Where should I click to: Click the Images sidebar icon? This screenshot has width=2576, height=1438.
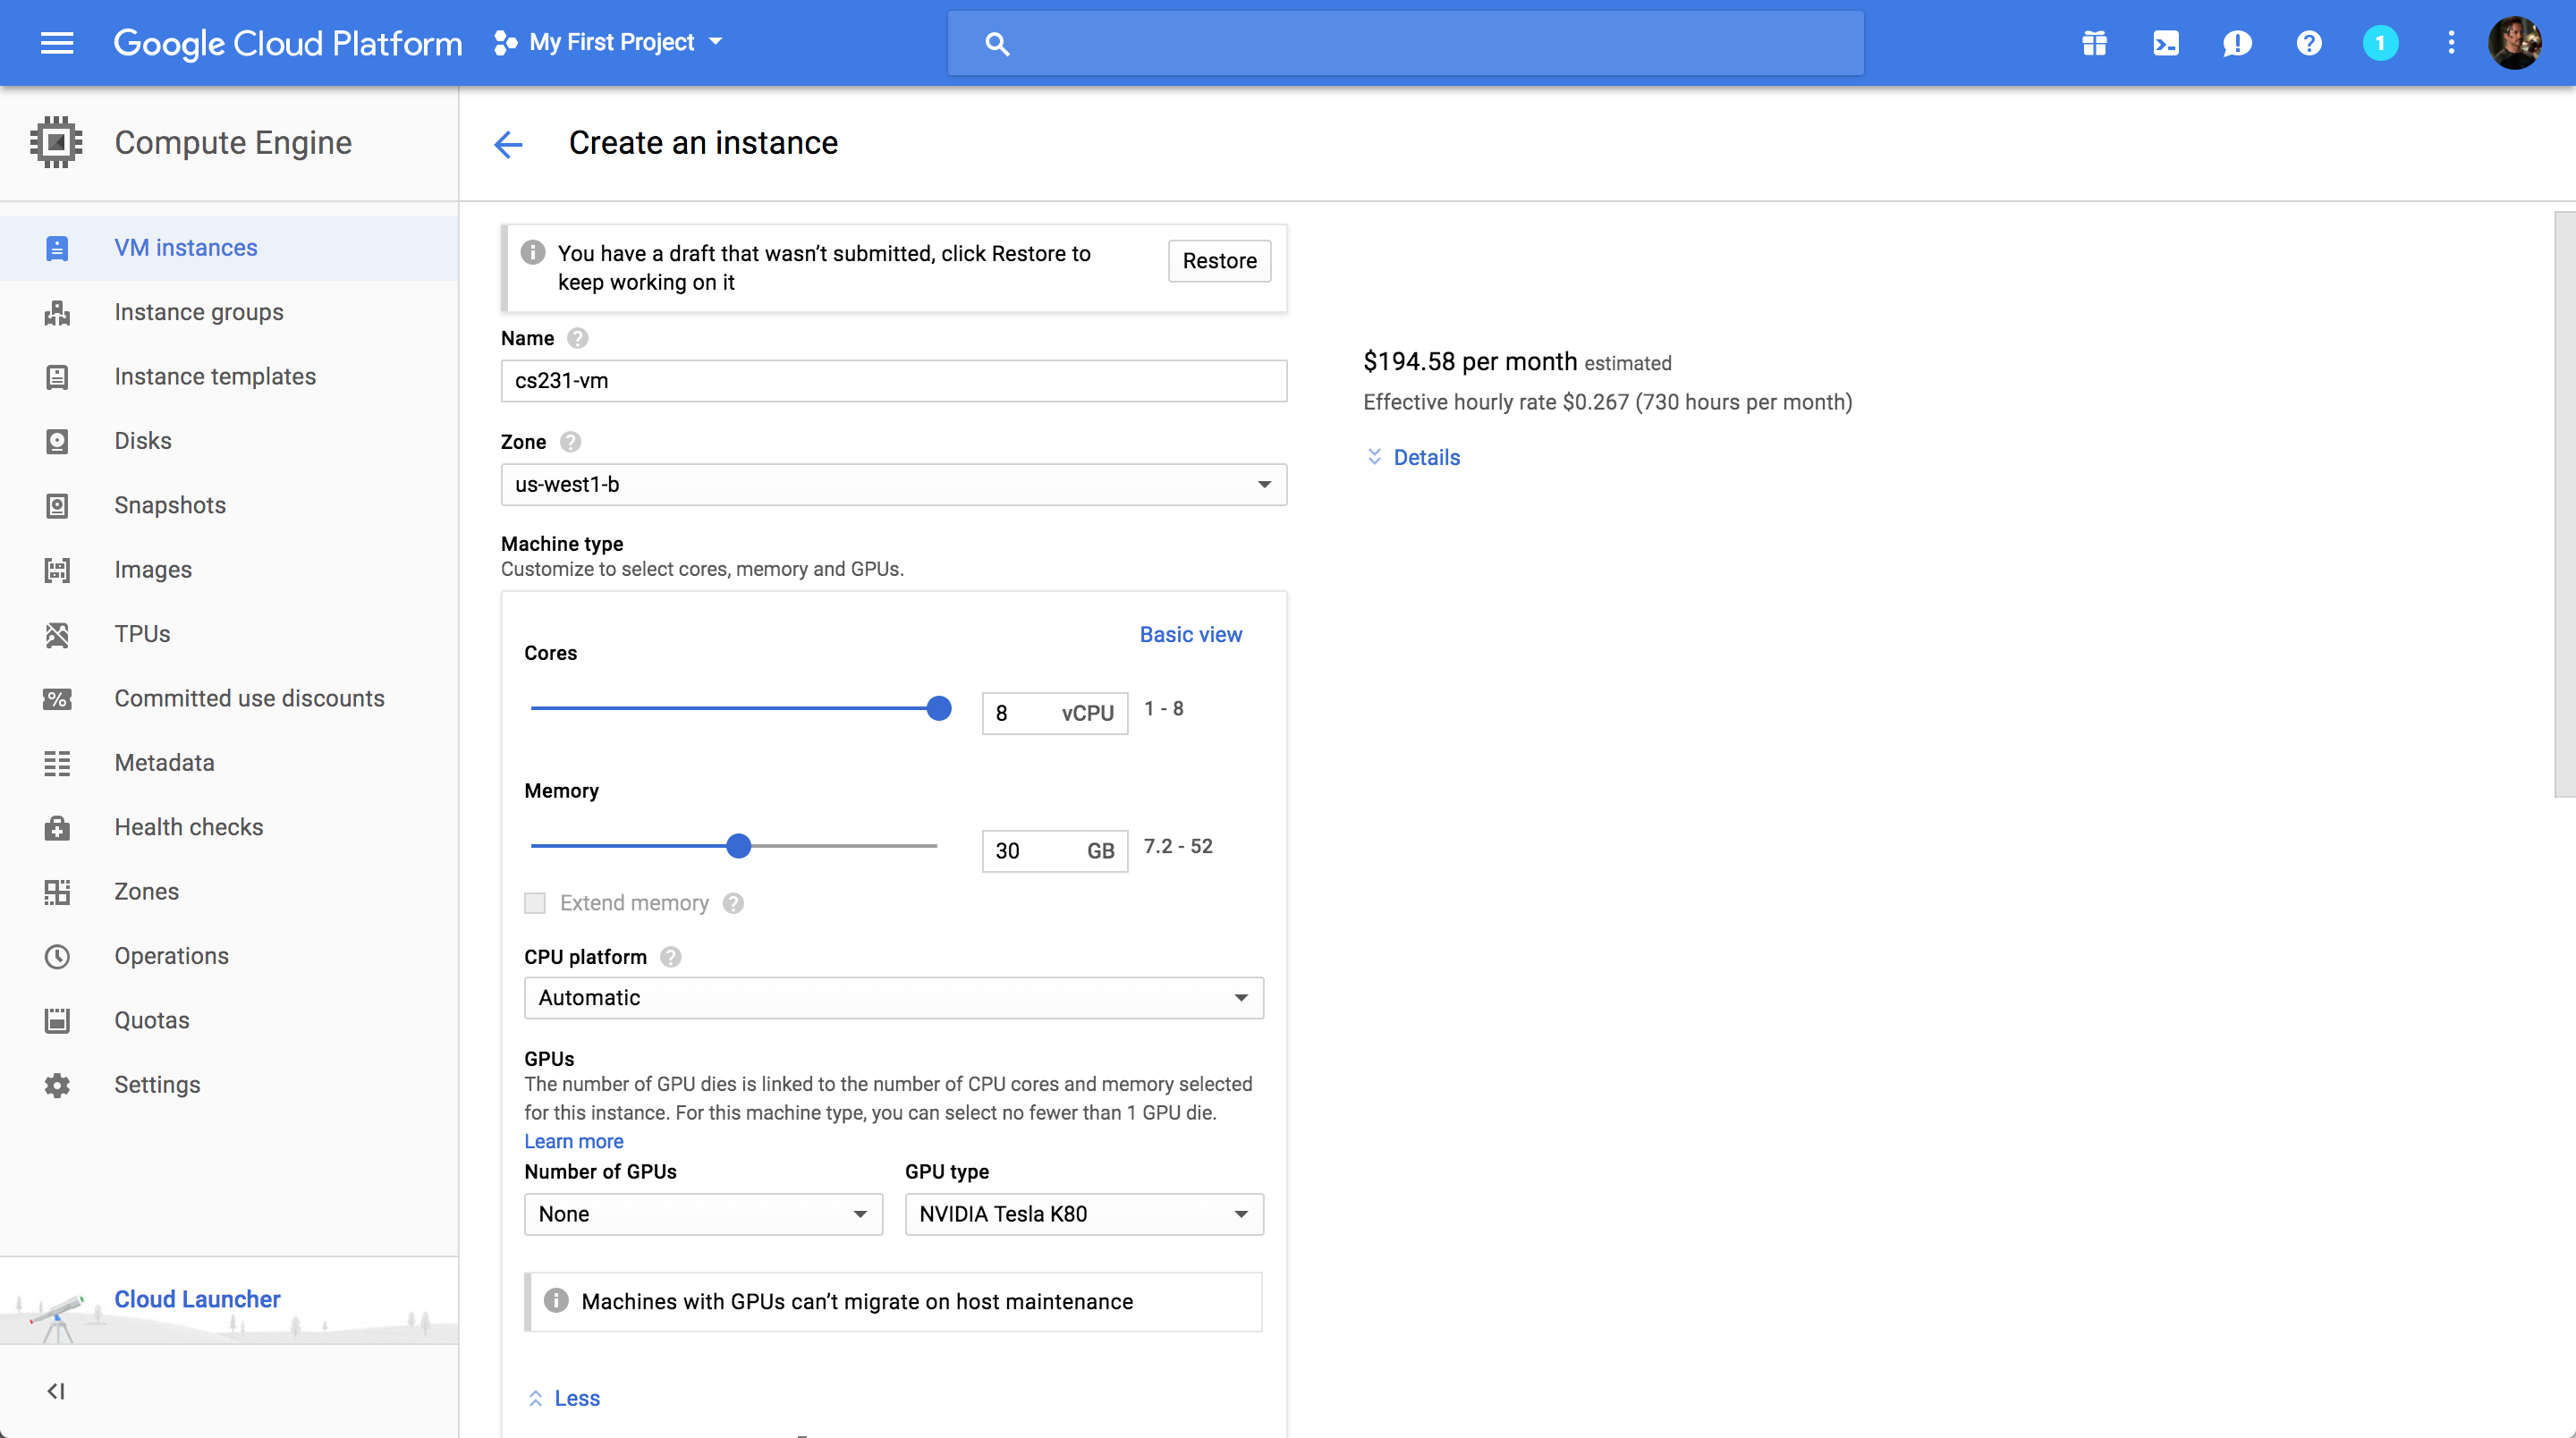[57, 570]
